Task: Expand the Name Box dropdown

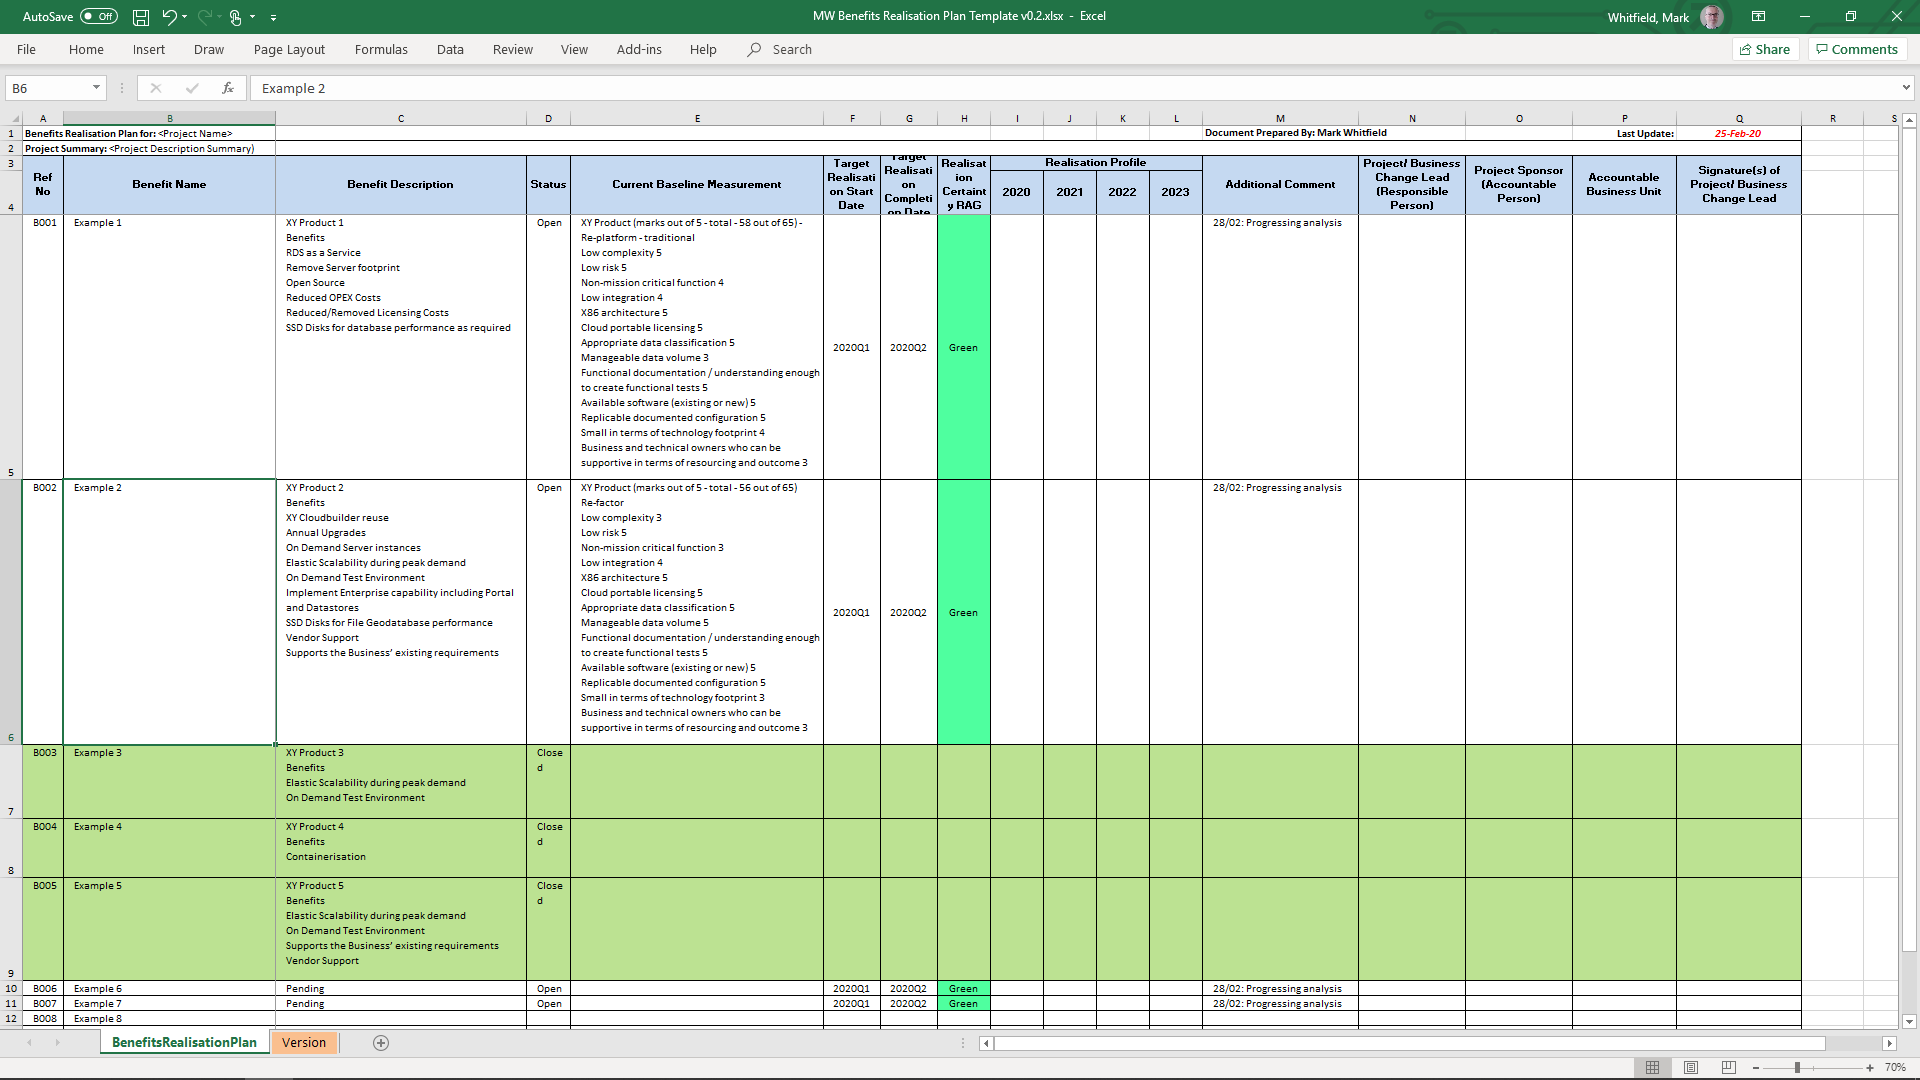Action: coord(96,88)
